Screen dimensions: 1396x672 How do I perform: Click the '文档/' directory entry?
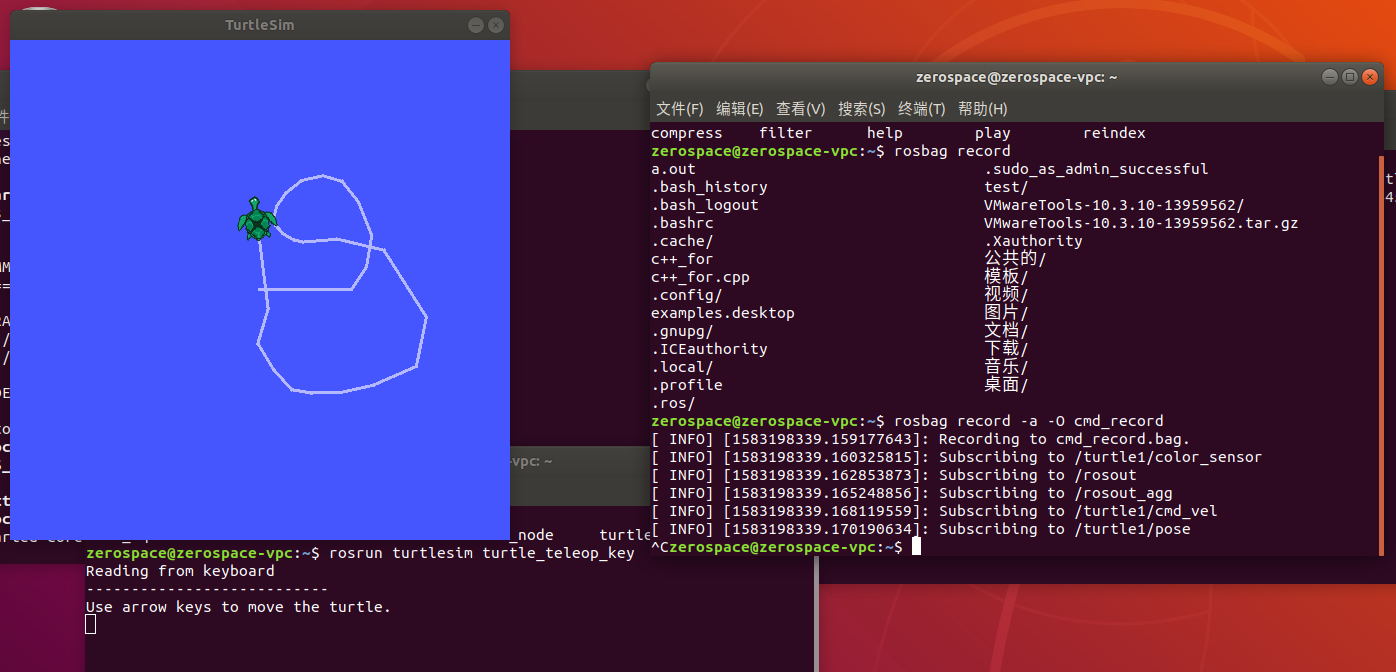pyautogui.click(x=1006, y=331)
